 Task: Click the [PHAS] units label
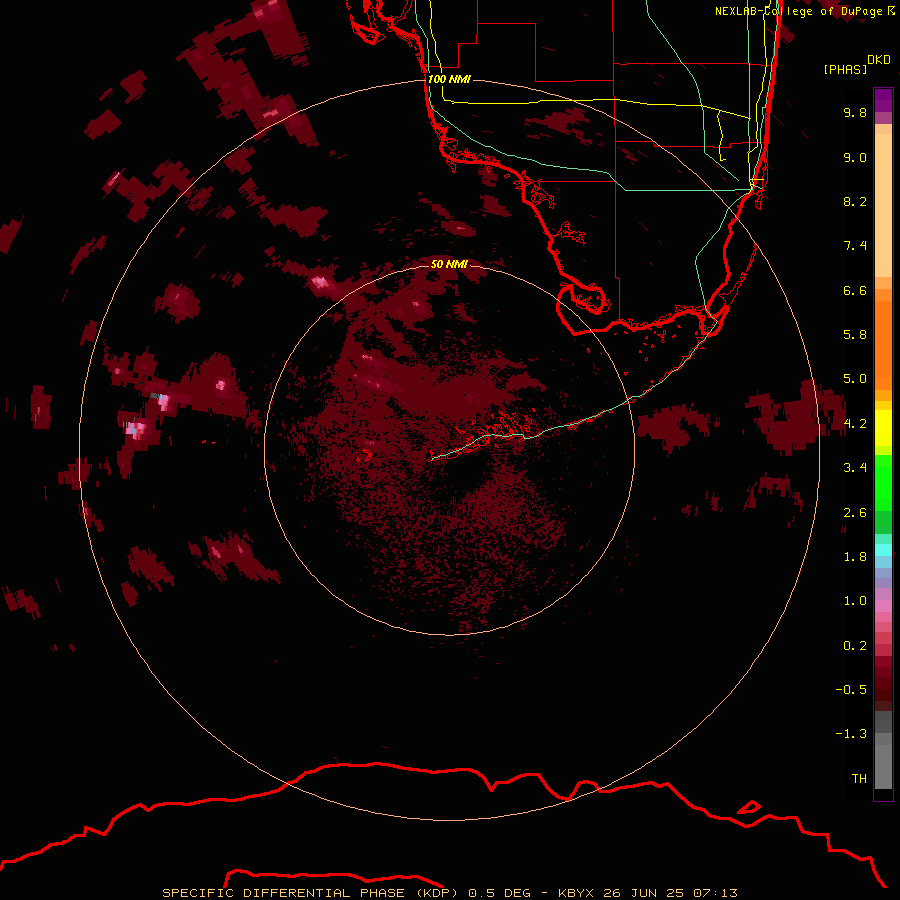pos(845,70)
